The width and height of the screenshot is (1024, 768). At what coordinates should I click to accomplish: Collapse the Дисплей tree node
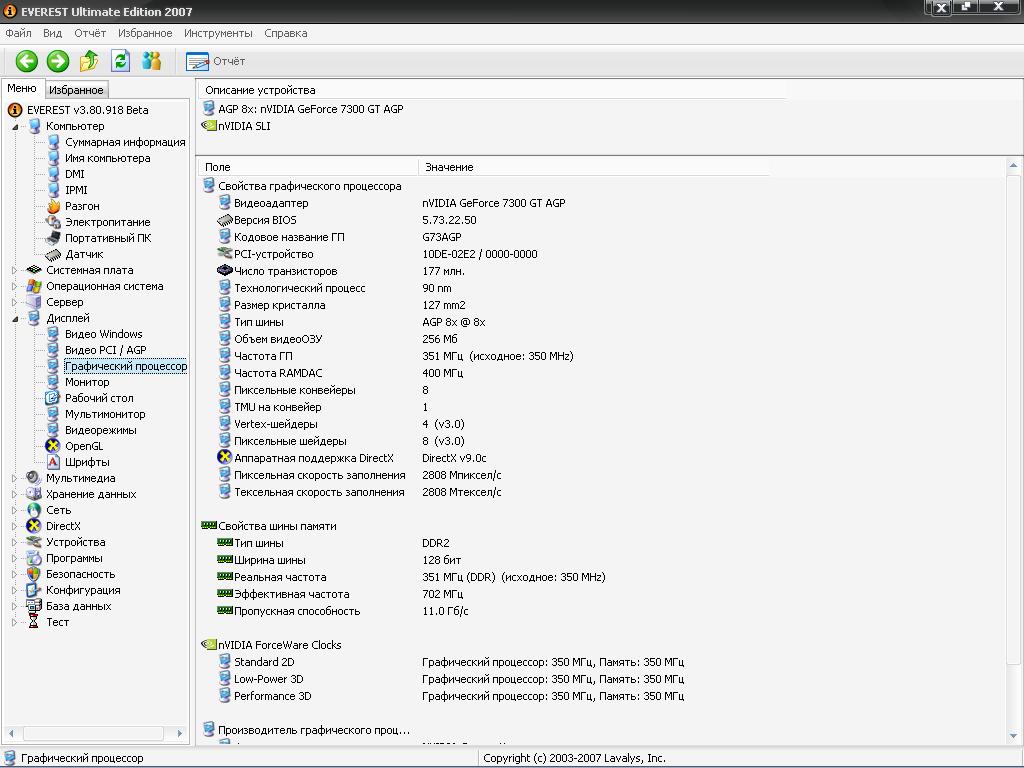(15, 319)
